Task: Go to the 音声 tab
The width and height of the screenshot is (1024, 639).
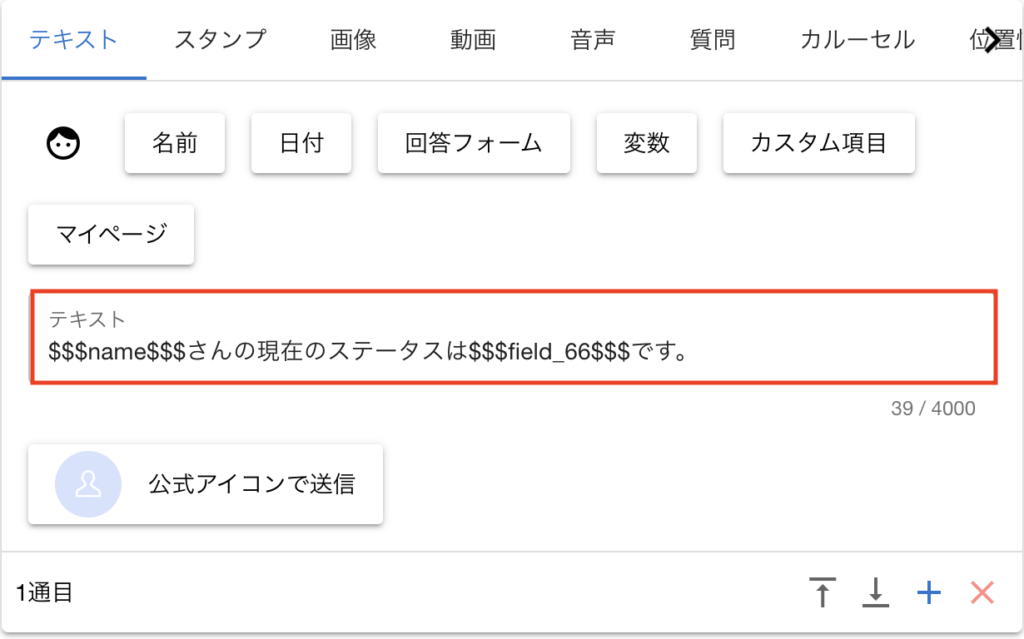Action: 593,40
